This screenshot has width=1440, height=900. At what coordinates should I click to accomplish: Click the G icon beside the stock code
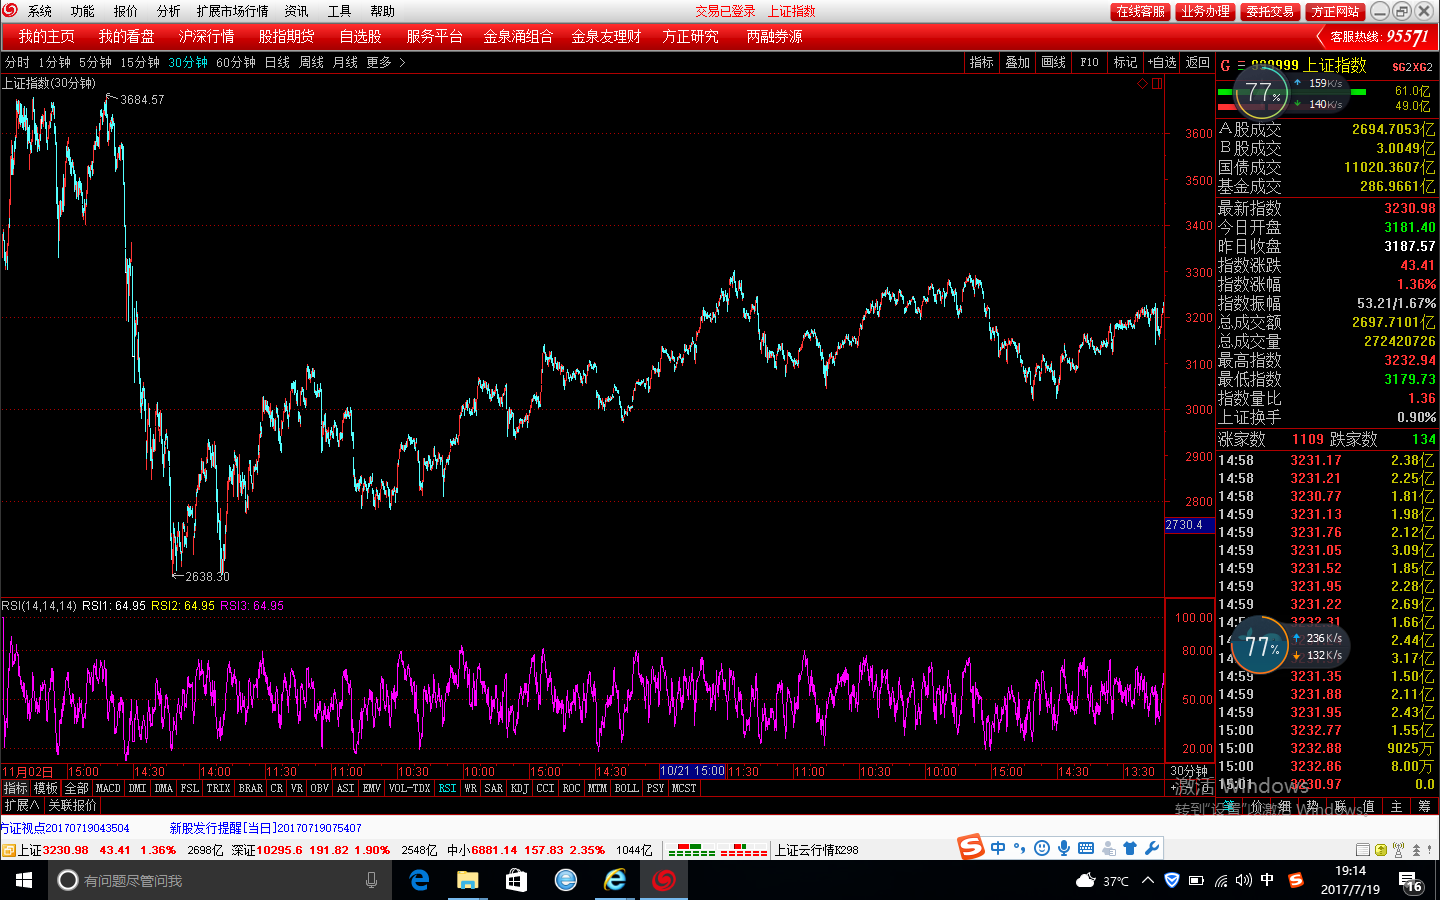point(1225,66)
